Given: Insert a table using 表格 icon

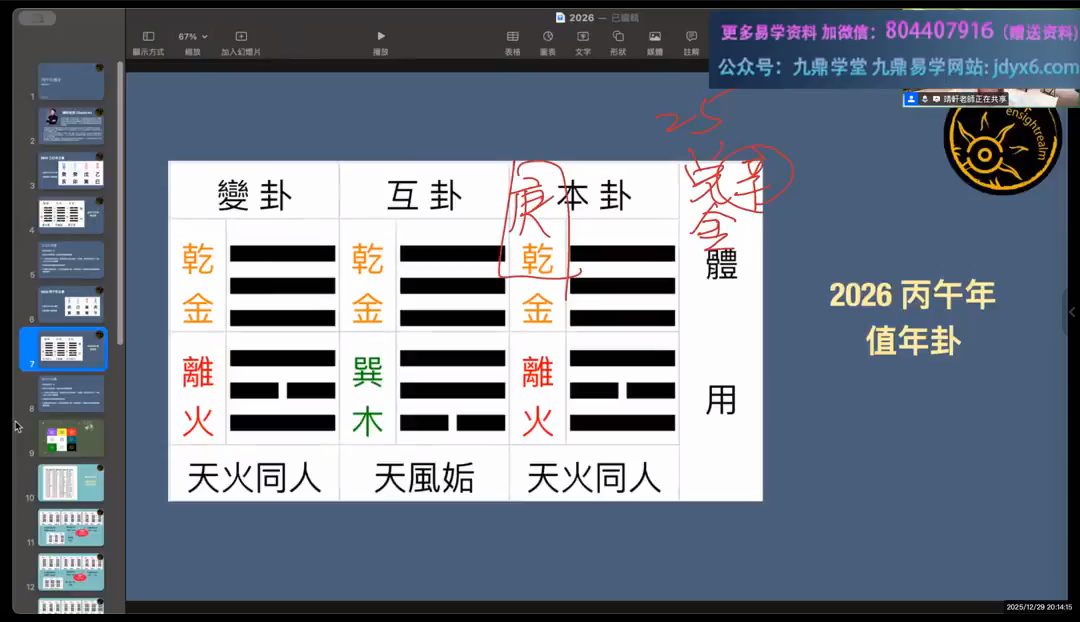Looking at the screenshot, I should pyautogui.click(x=512, y=36).
